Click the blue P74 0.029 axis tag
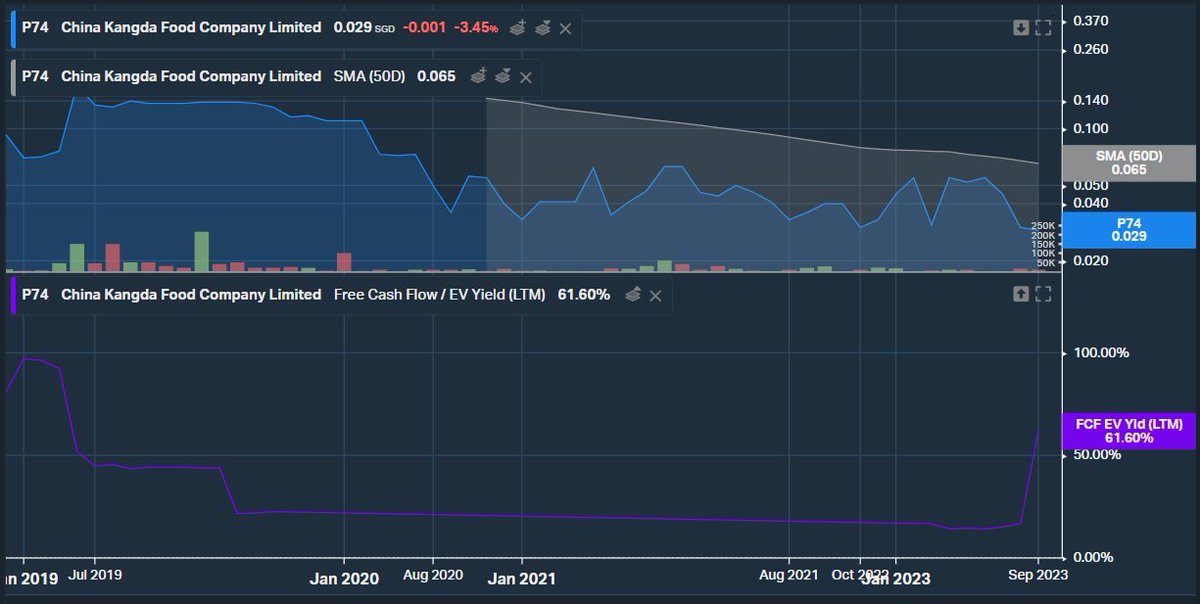 pyautogui.click(x=1128, y=230)
